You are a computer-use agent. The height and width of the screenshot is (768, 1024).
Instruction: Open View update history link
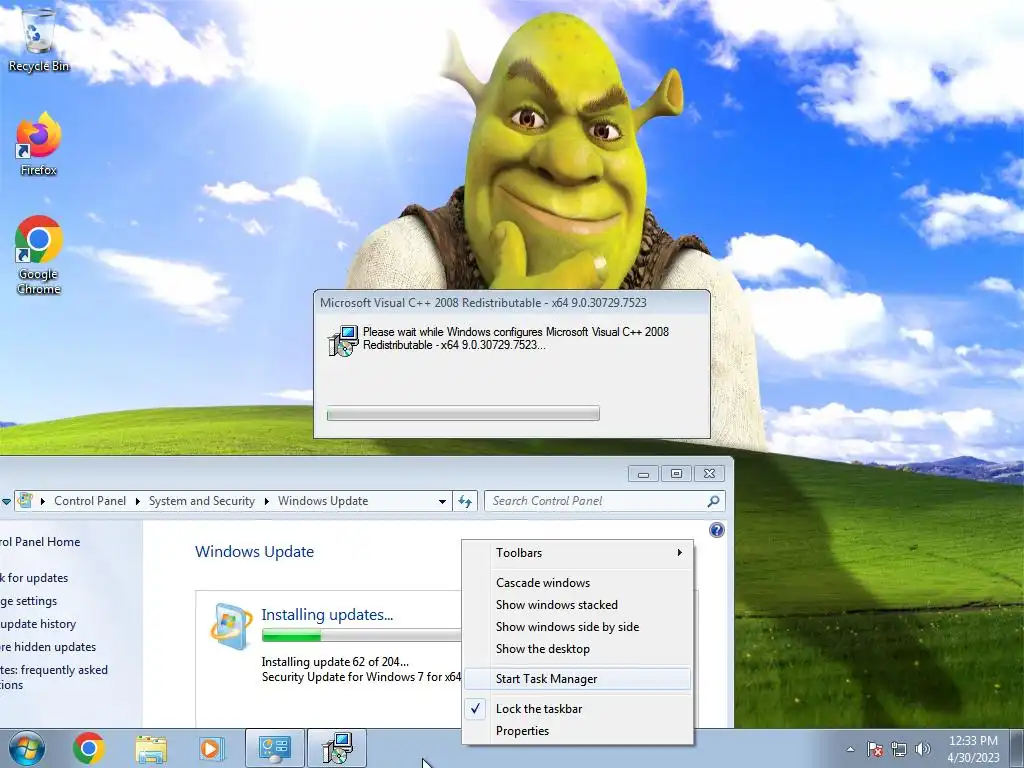pyautogui.click(x=38, y=624)
